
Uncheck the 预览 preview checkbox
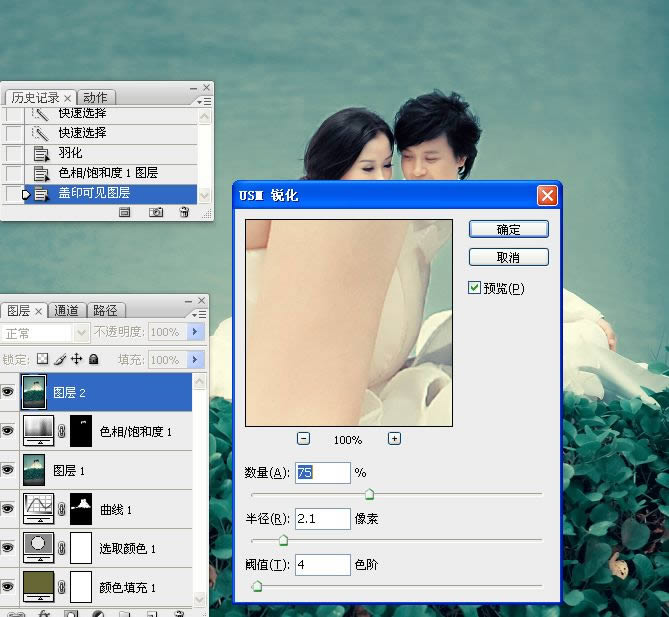click(475, 288)
